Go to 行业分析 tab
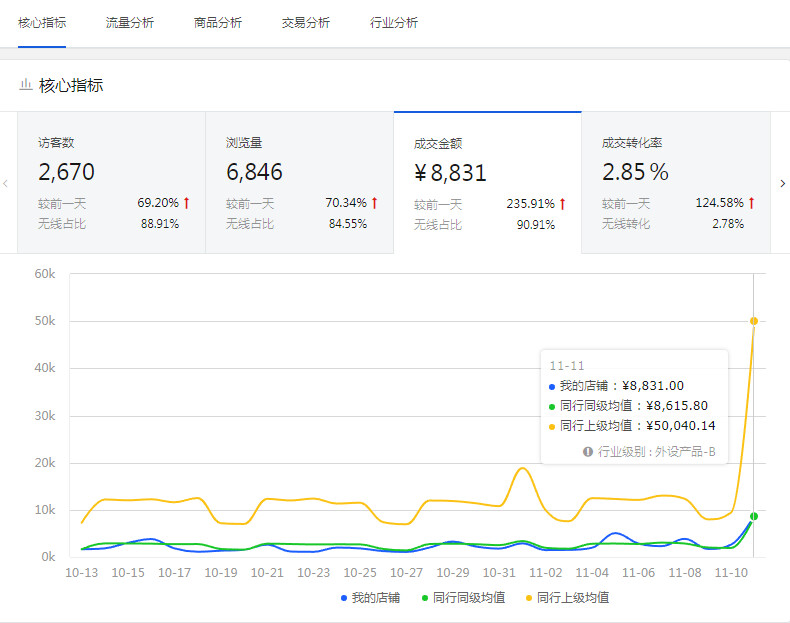This screenshot has width=790, height=623. tap(394, 23)
